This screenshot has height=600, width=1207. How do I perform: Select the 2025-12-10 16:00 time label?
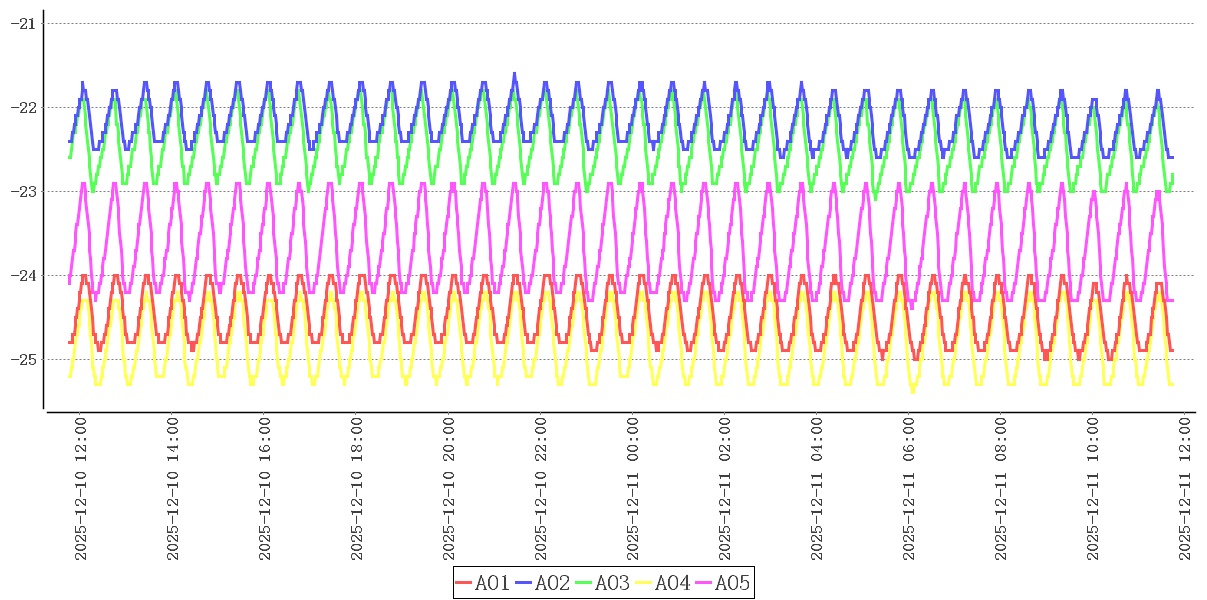coord(265,488)
